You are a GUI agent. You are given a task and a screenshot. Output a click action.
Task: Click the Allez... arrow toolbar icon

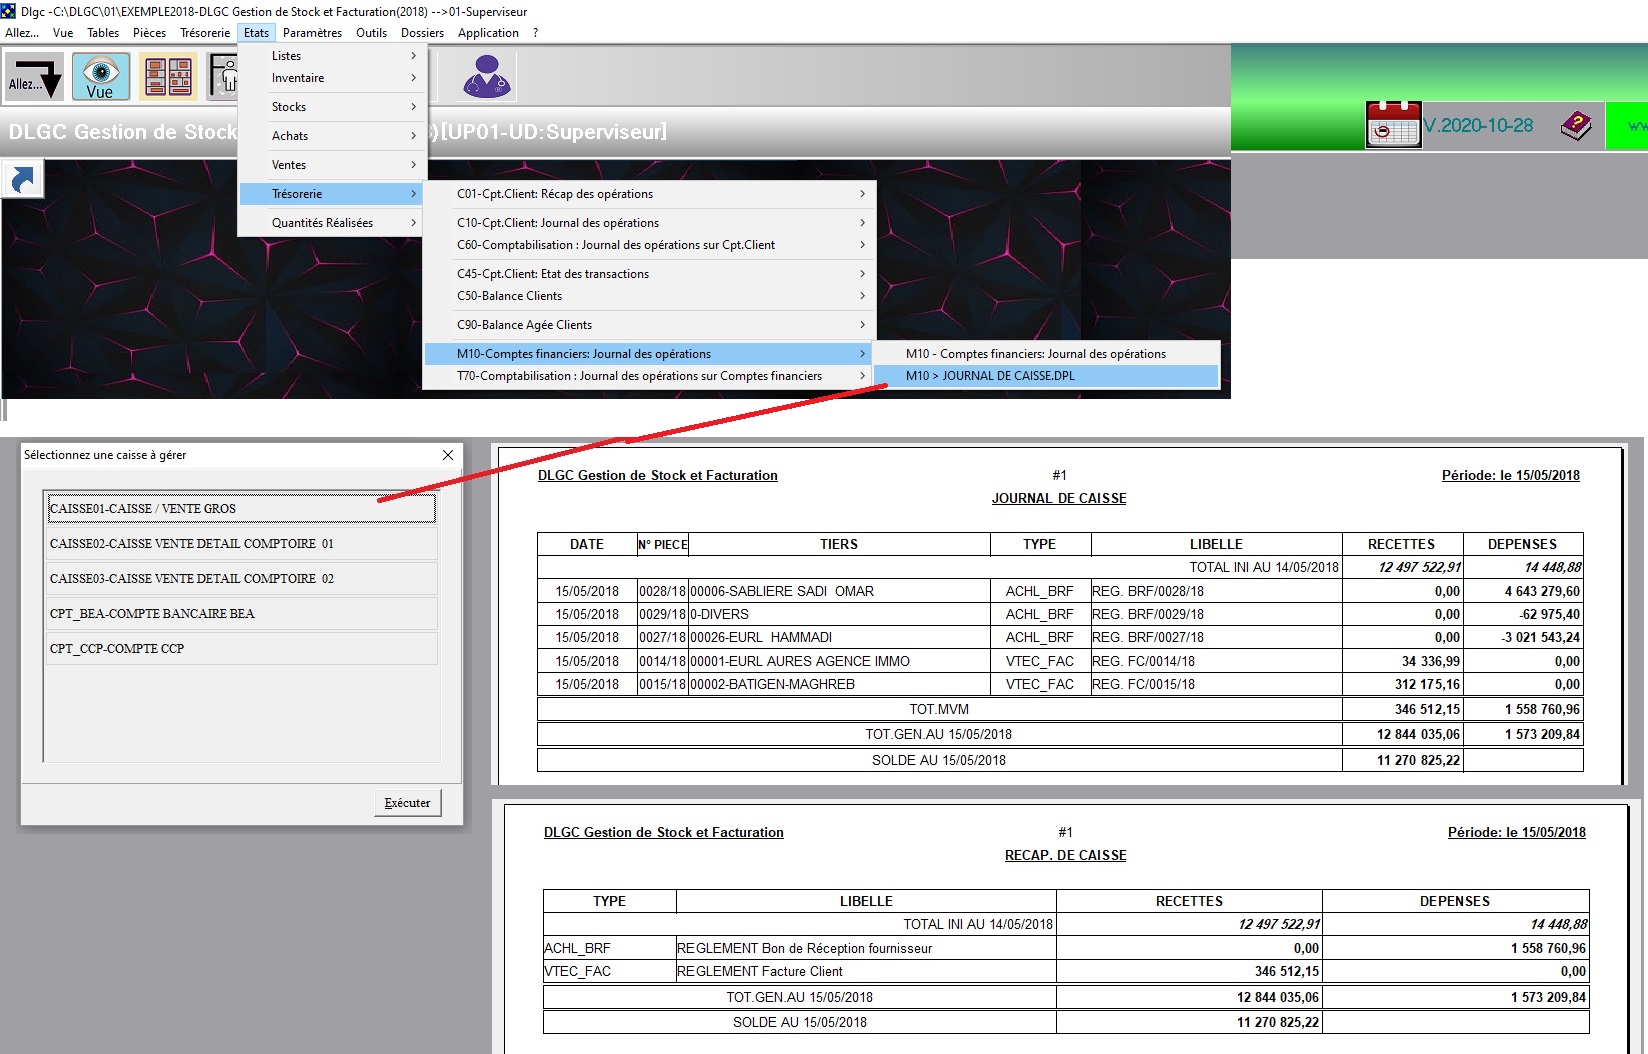35,77
